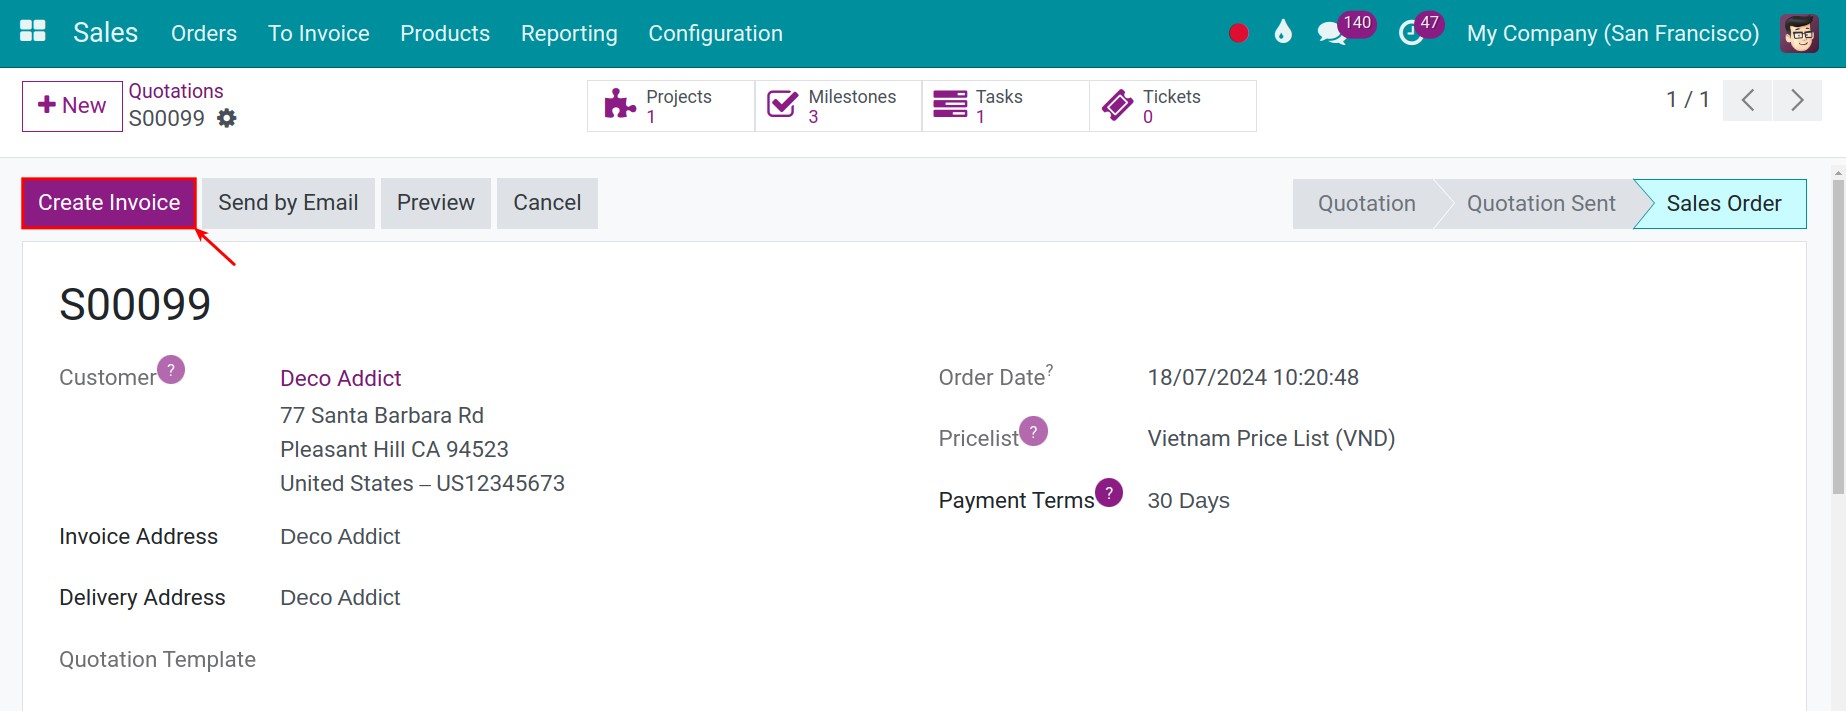This screenshot has width=1846, height=711.
Task: Open the To Invoice menu
Action: tap(319, 33)
